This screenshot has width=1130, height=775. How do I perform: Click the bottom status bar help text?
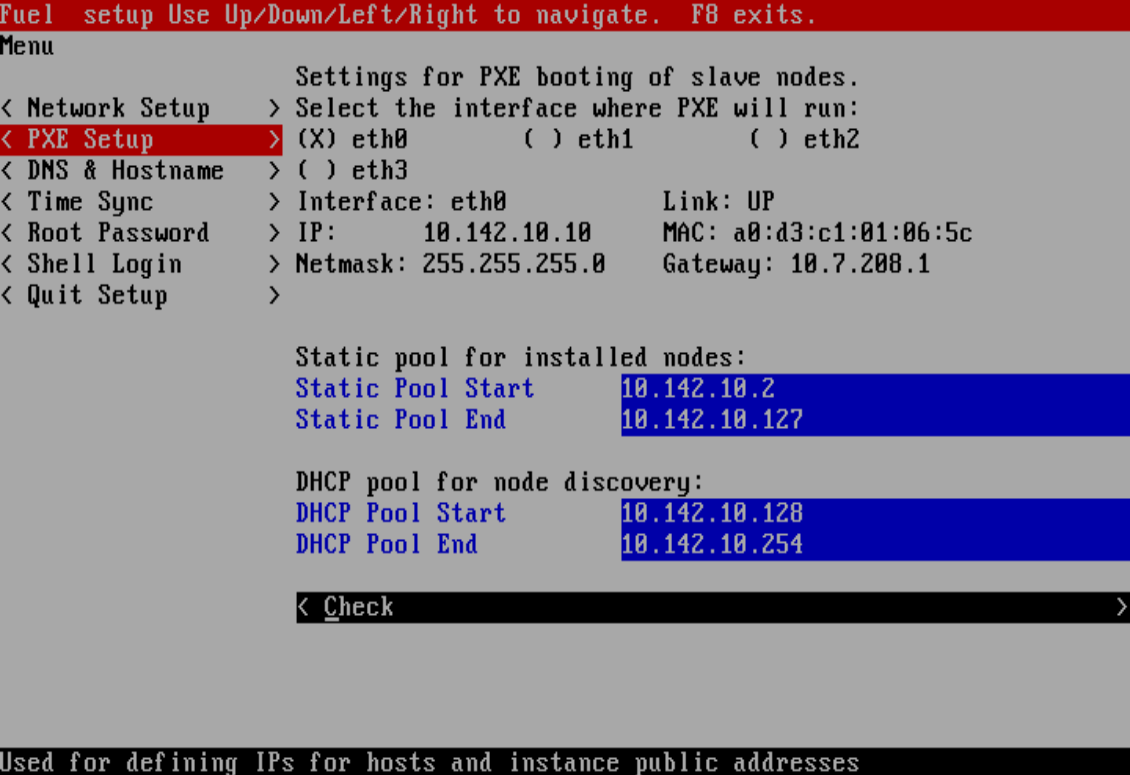tap(430, 762)
